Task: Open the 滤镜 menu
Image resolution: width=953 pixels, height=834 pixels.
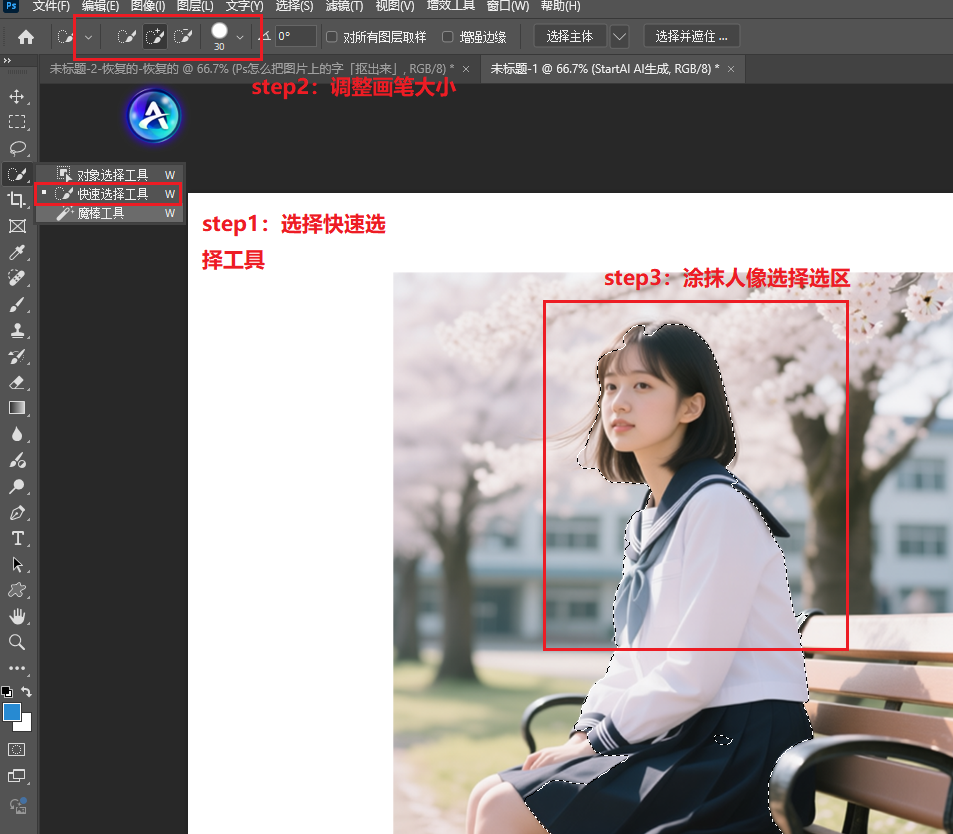Action: (x=345, y=7)
